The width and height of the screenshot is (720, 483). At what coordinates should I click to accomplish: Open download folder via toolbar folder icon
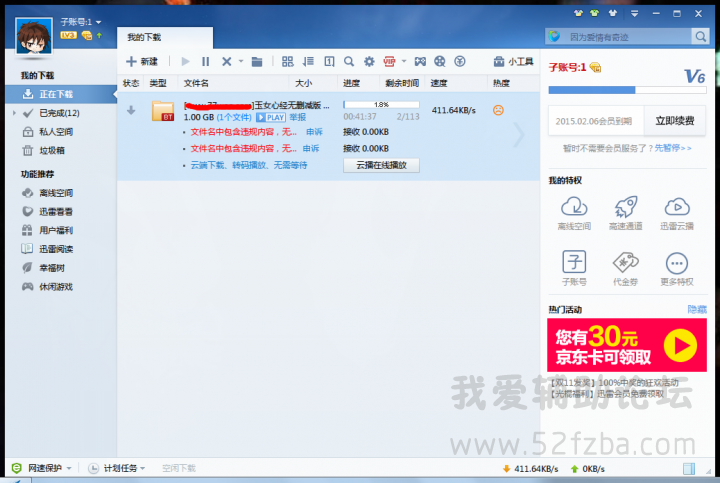(257, 62)
